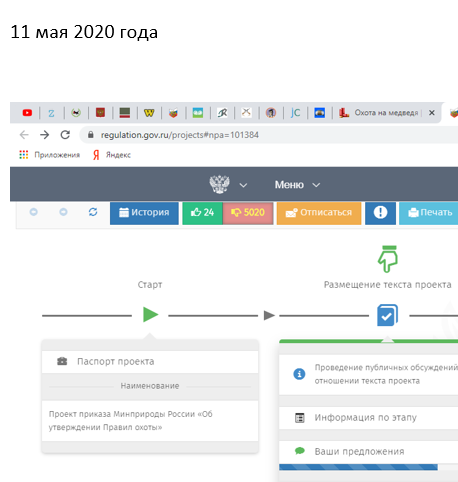Expand the dropdown next to the emblem
Viewport: 458px width, 482px height.
pos(243,185)
